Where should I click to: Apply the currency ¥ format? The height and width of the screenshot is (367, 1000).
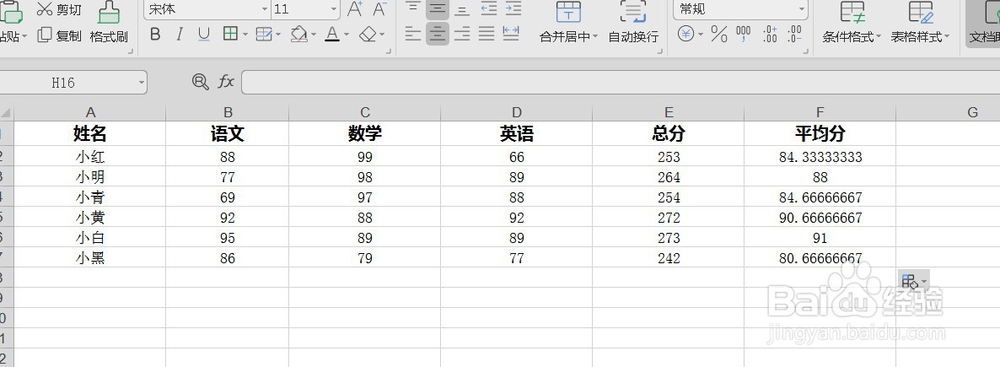(x=686, y=34)
